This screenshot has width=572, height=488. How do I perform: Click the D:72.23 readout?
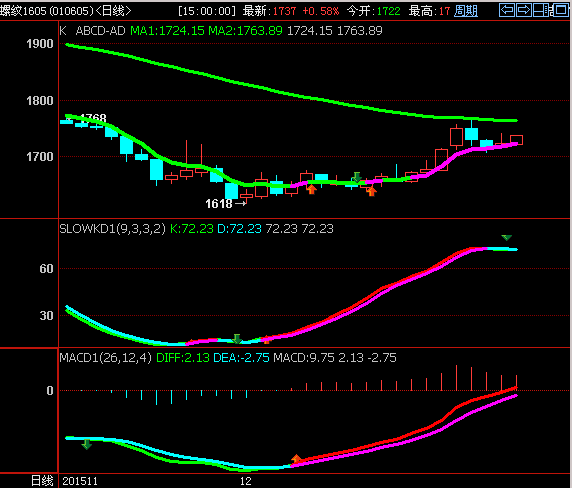(x=239, y=229)
